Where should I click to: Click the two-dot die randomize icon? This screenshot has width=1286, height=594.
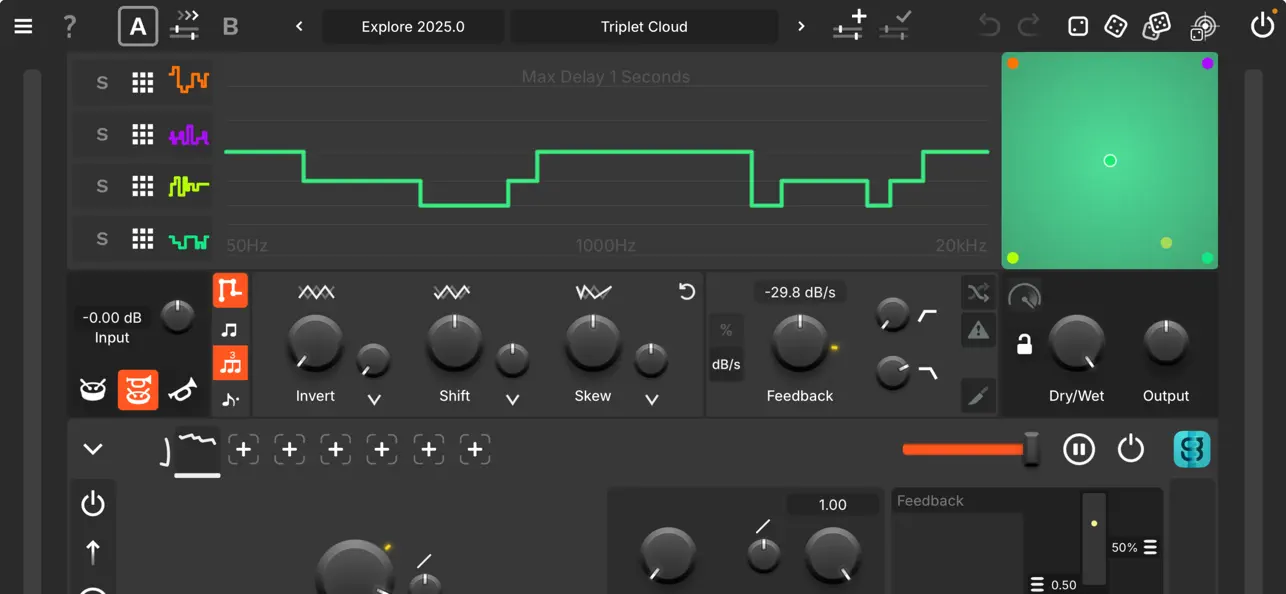[1116, 26]
